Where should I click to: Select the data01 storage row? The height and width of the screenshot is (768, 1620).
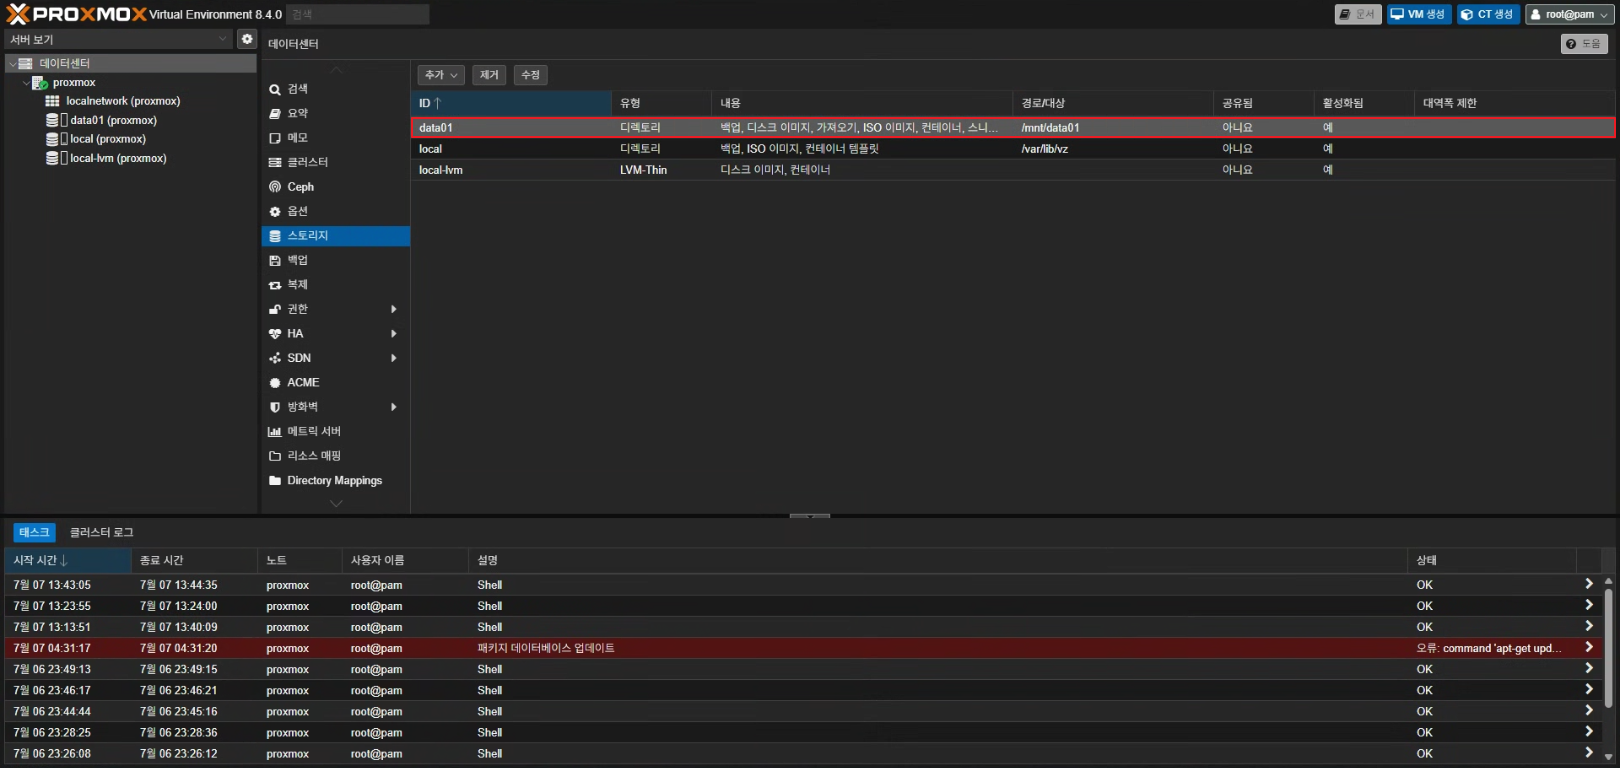coord(1013,128)
